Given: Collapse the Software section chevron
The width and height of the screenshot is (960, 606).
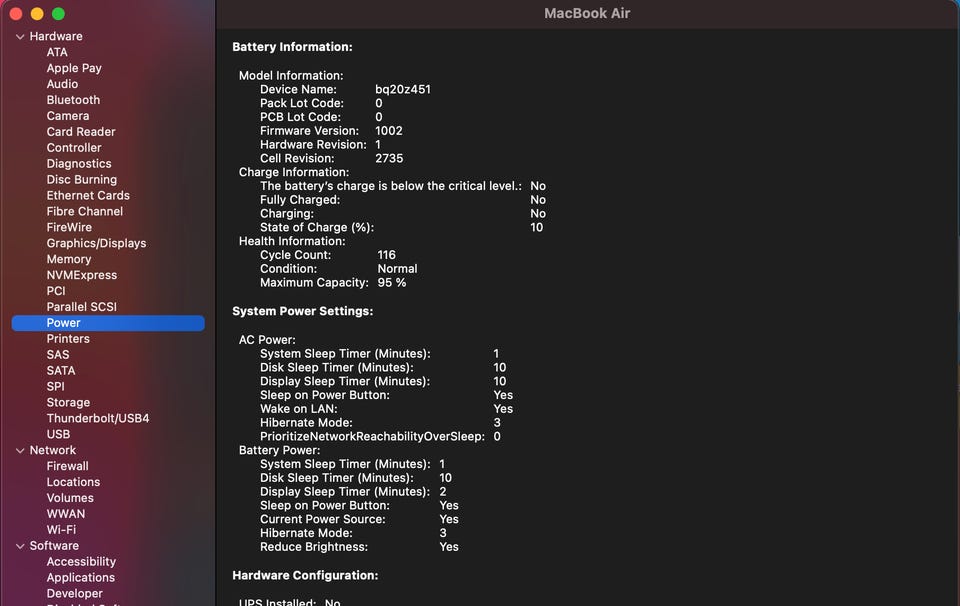Looking at the screenshot, I should pyautogui.click(x=20, y=546).
